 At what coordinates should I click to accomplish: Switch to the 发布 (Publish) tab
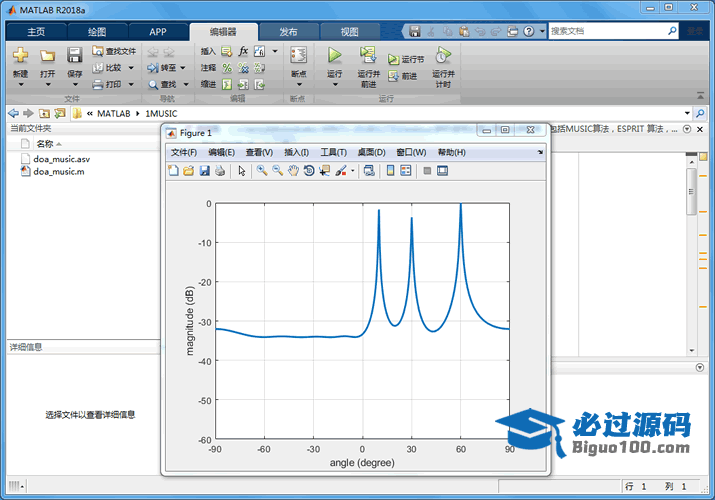click(288, 31)
